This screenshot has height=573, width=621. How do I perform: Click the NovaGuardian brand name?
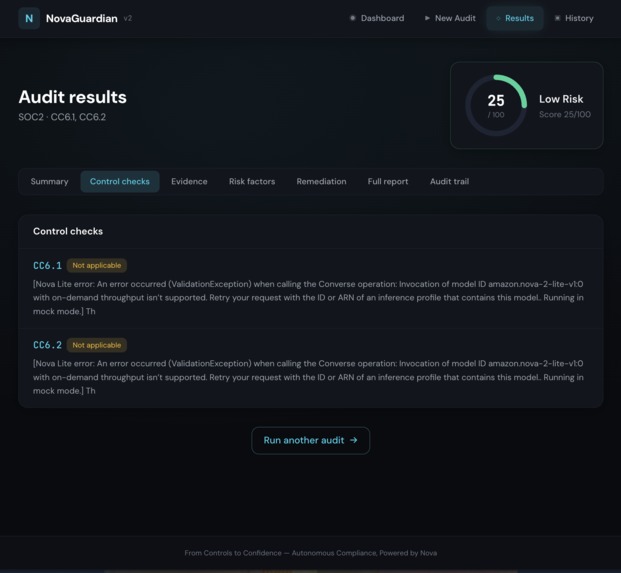pyautogui.click(x=82, y=19)
